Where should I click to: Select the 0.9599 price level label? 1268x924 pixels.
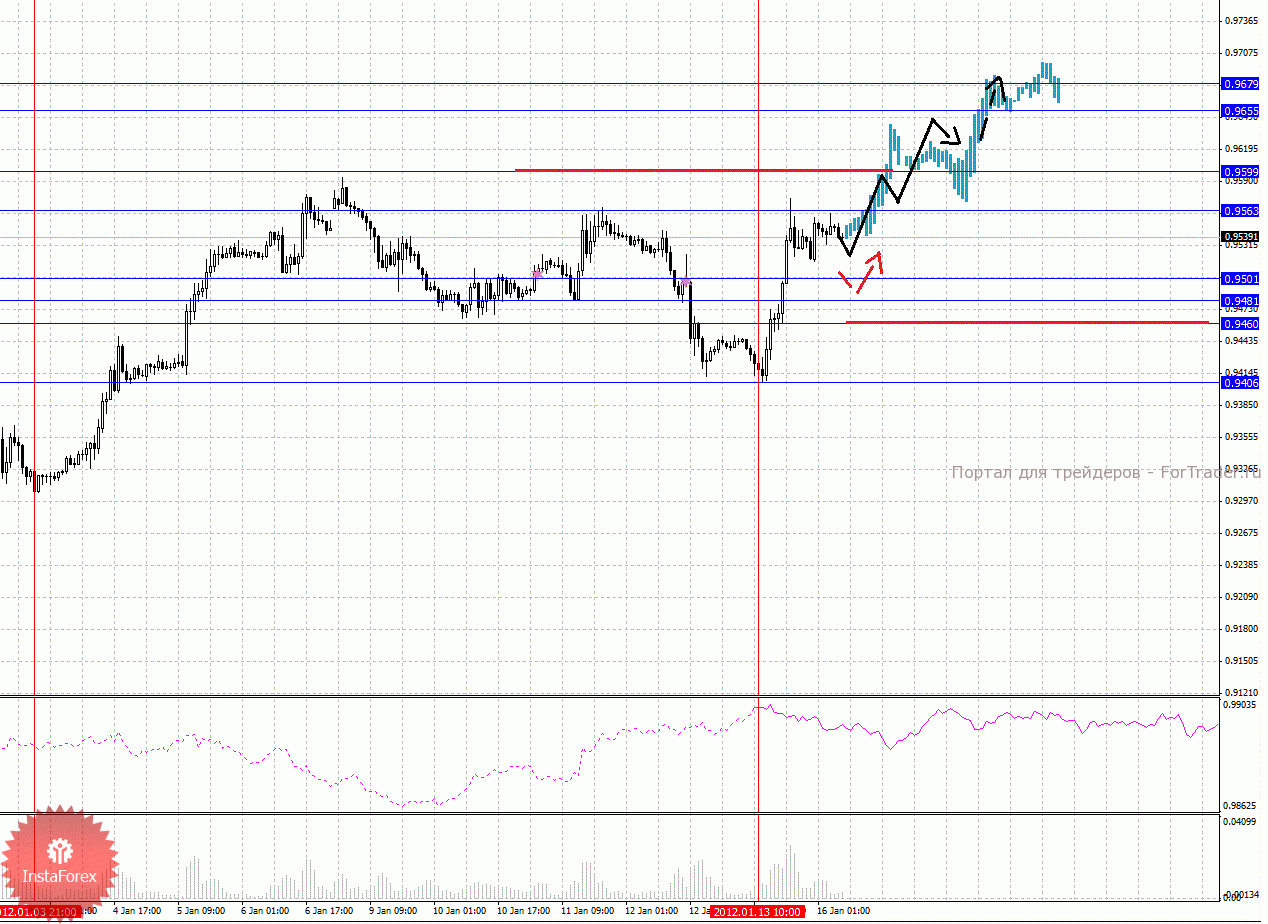click(x=1240, y=171)
